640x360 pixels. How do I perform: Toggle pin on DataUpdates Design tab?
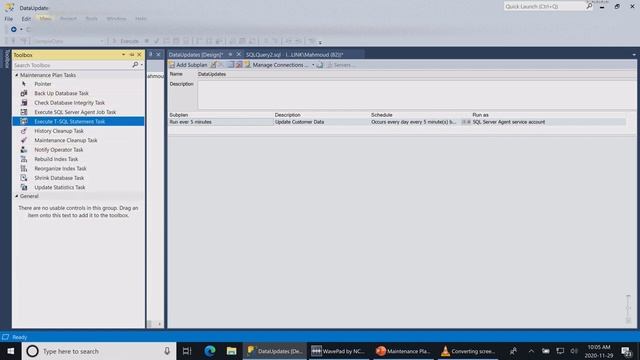[x=230, y=54]
